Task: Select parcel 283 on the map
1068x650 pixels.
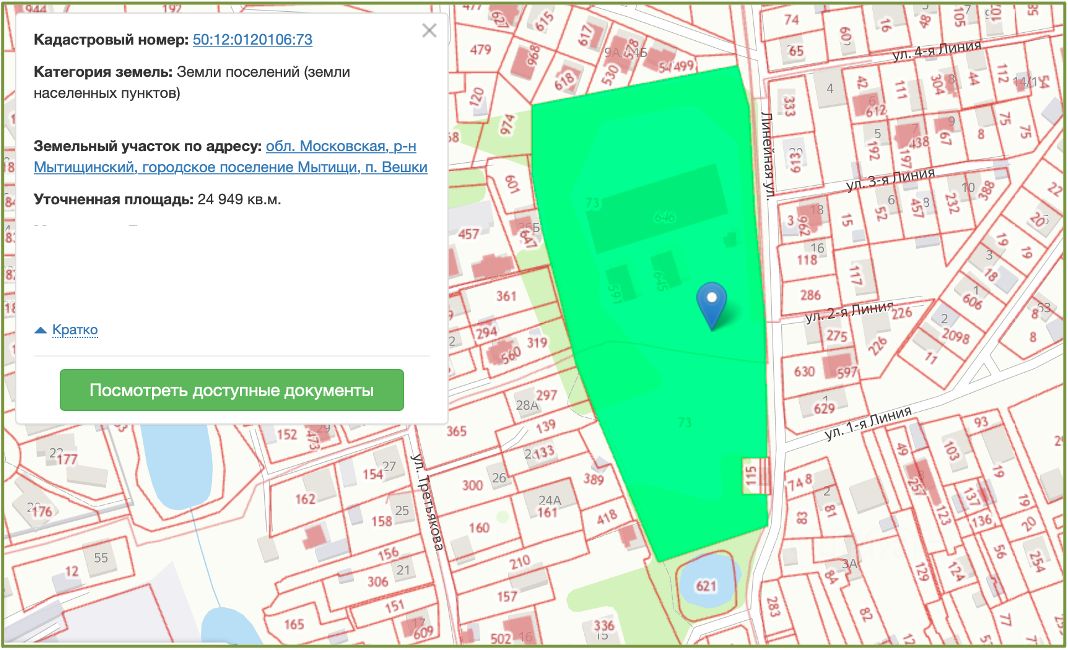Action: [772, 606]
